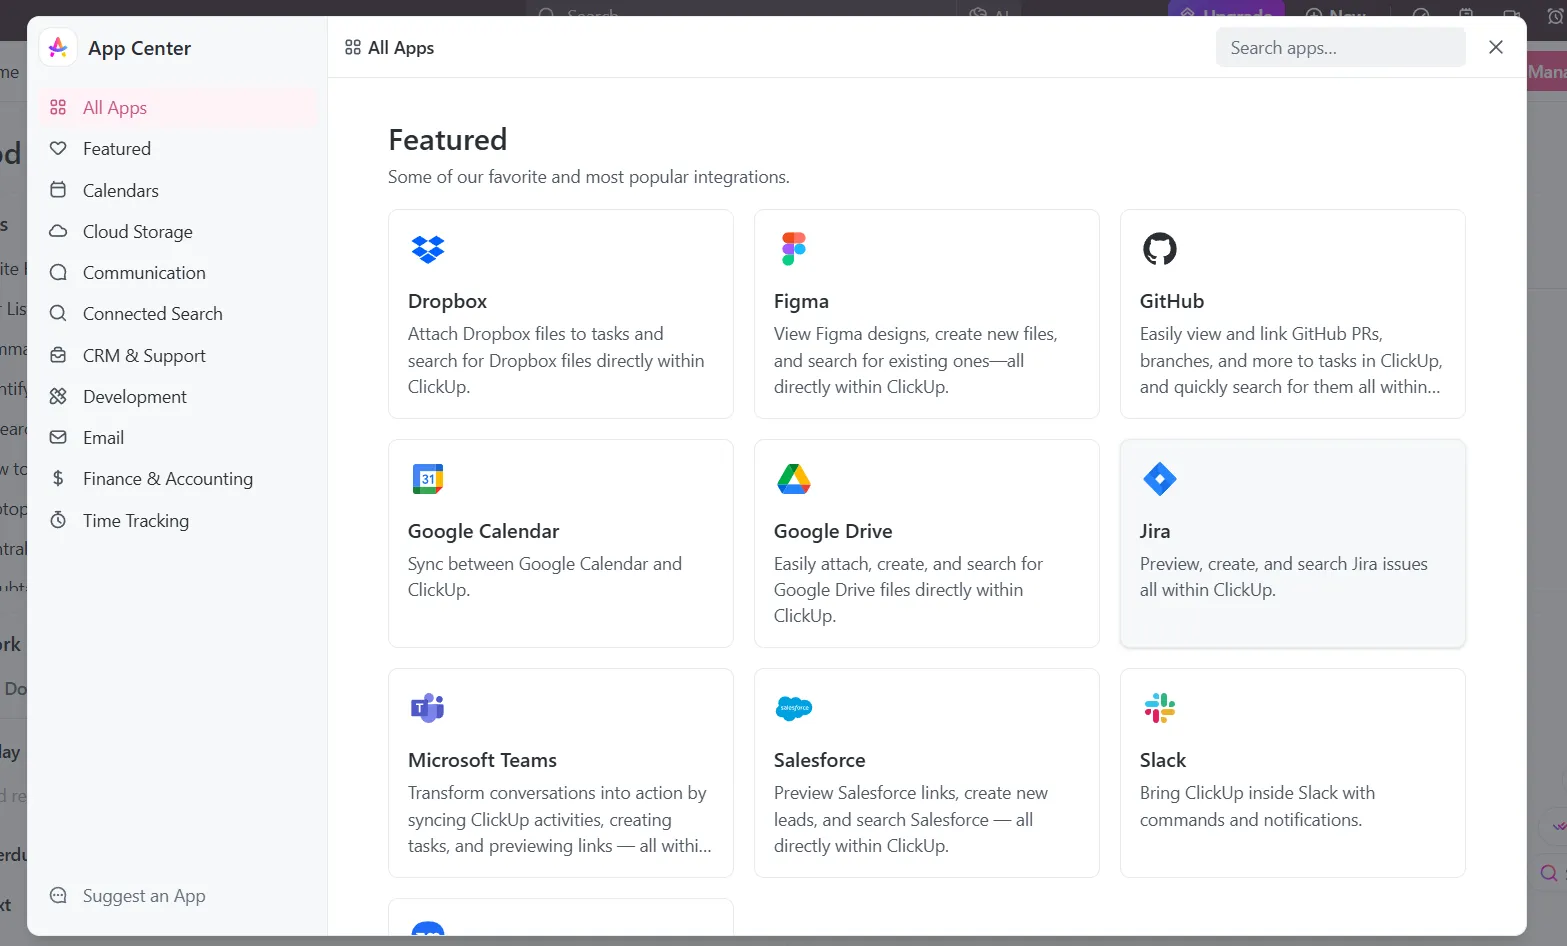Screen dimensions: 1567x946
Task: Open the Dropbox integration title
Action: click(x=447, y=301)
